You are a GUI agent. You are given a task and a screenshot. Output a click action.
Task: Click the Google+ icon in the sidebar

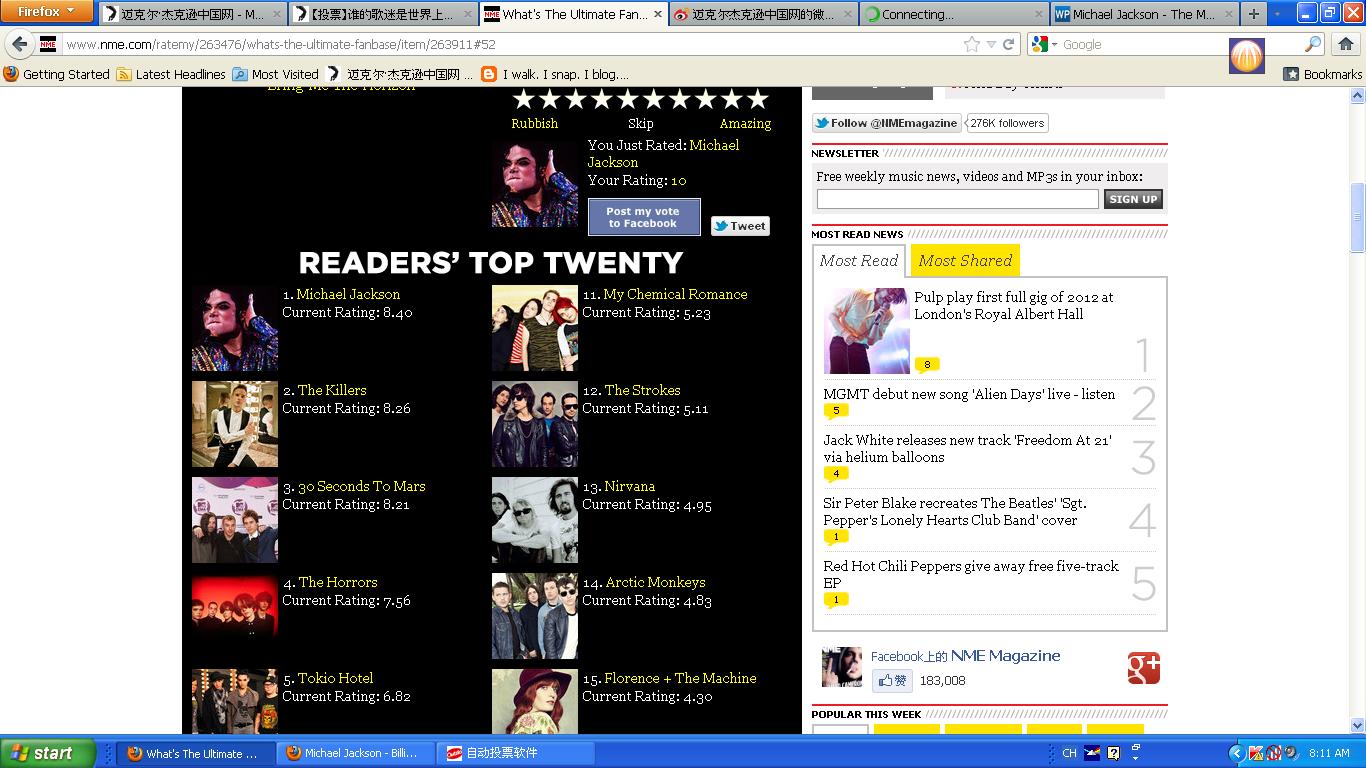1143,668
